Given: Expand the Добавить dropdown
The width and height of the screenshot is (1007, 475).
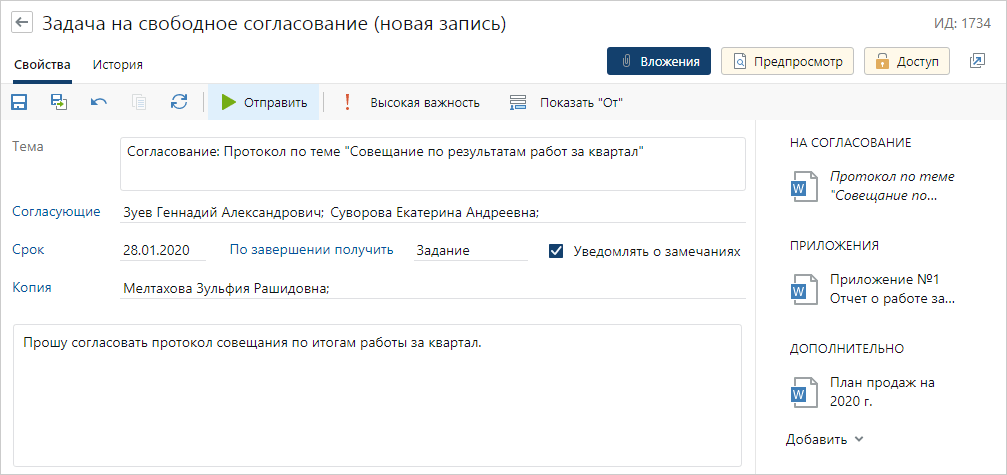Looking at the screenshot, I should tap(825, 440).
